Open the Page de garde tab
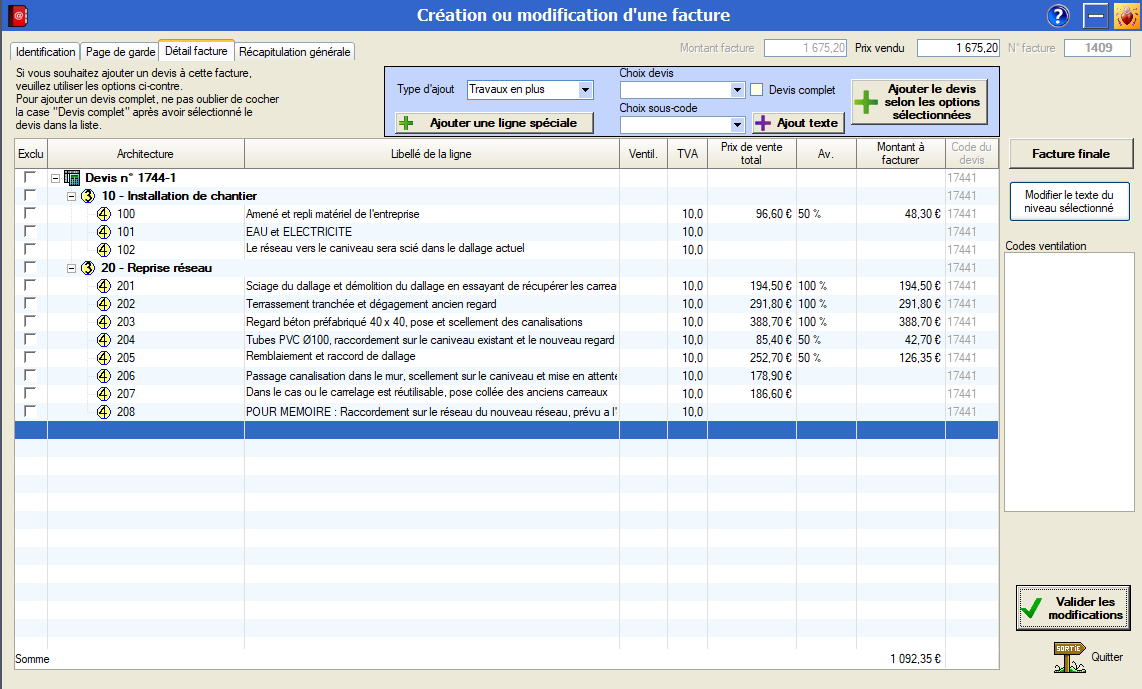Image resolution: width=1142 pixels, height=689 pixels. (x=119, y=52)
